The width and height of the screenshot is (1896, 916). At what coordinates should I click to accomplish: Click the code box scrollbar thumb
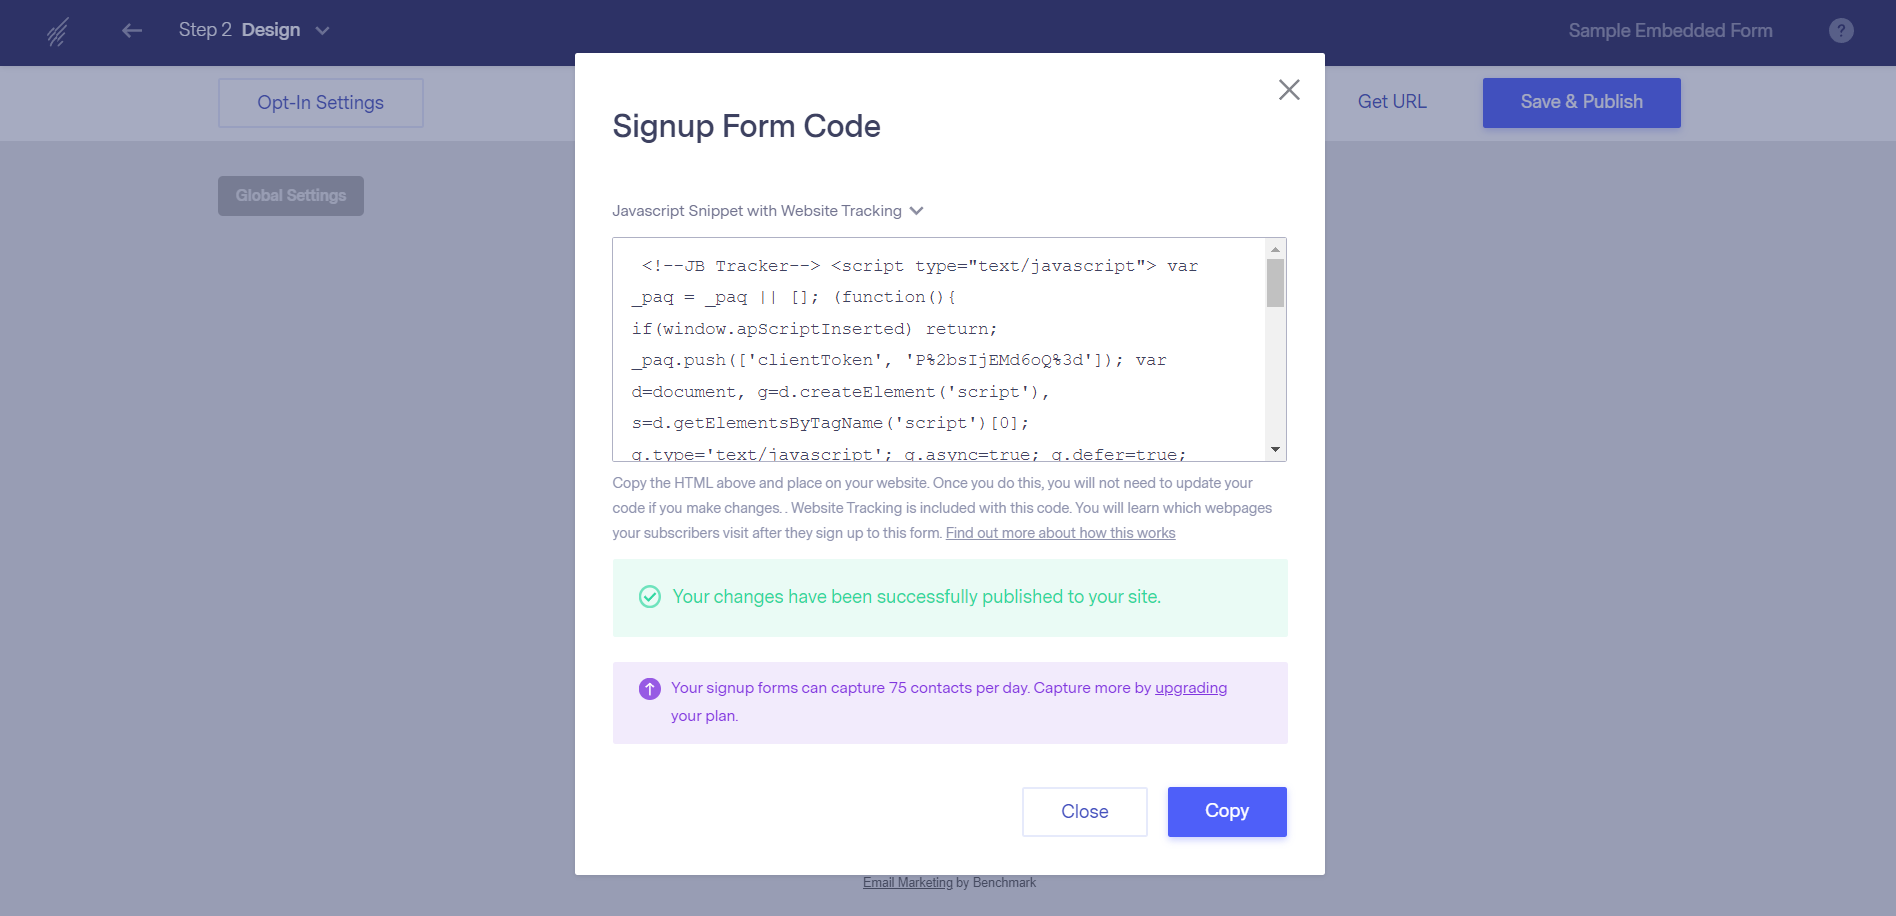click(1275, 283)
